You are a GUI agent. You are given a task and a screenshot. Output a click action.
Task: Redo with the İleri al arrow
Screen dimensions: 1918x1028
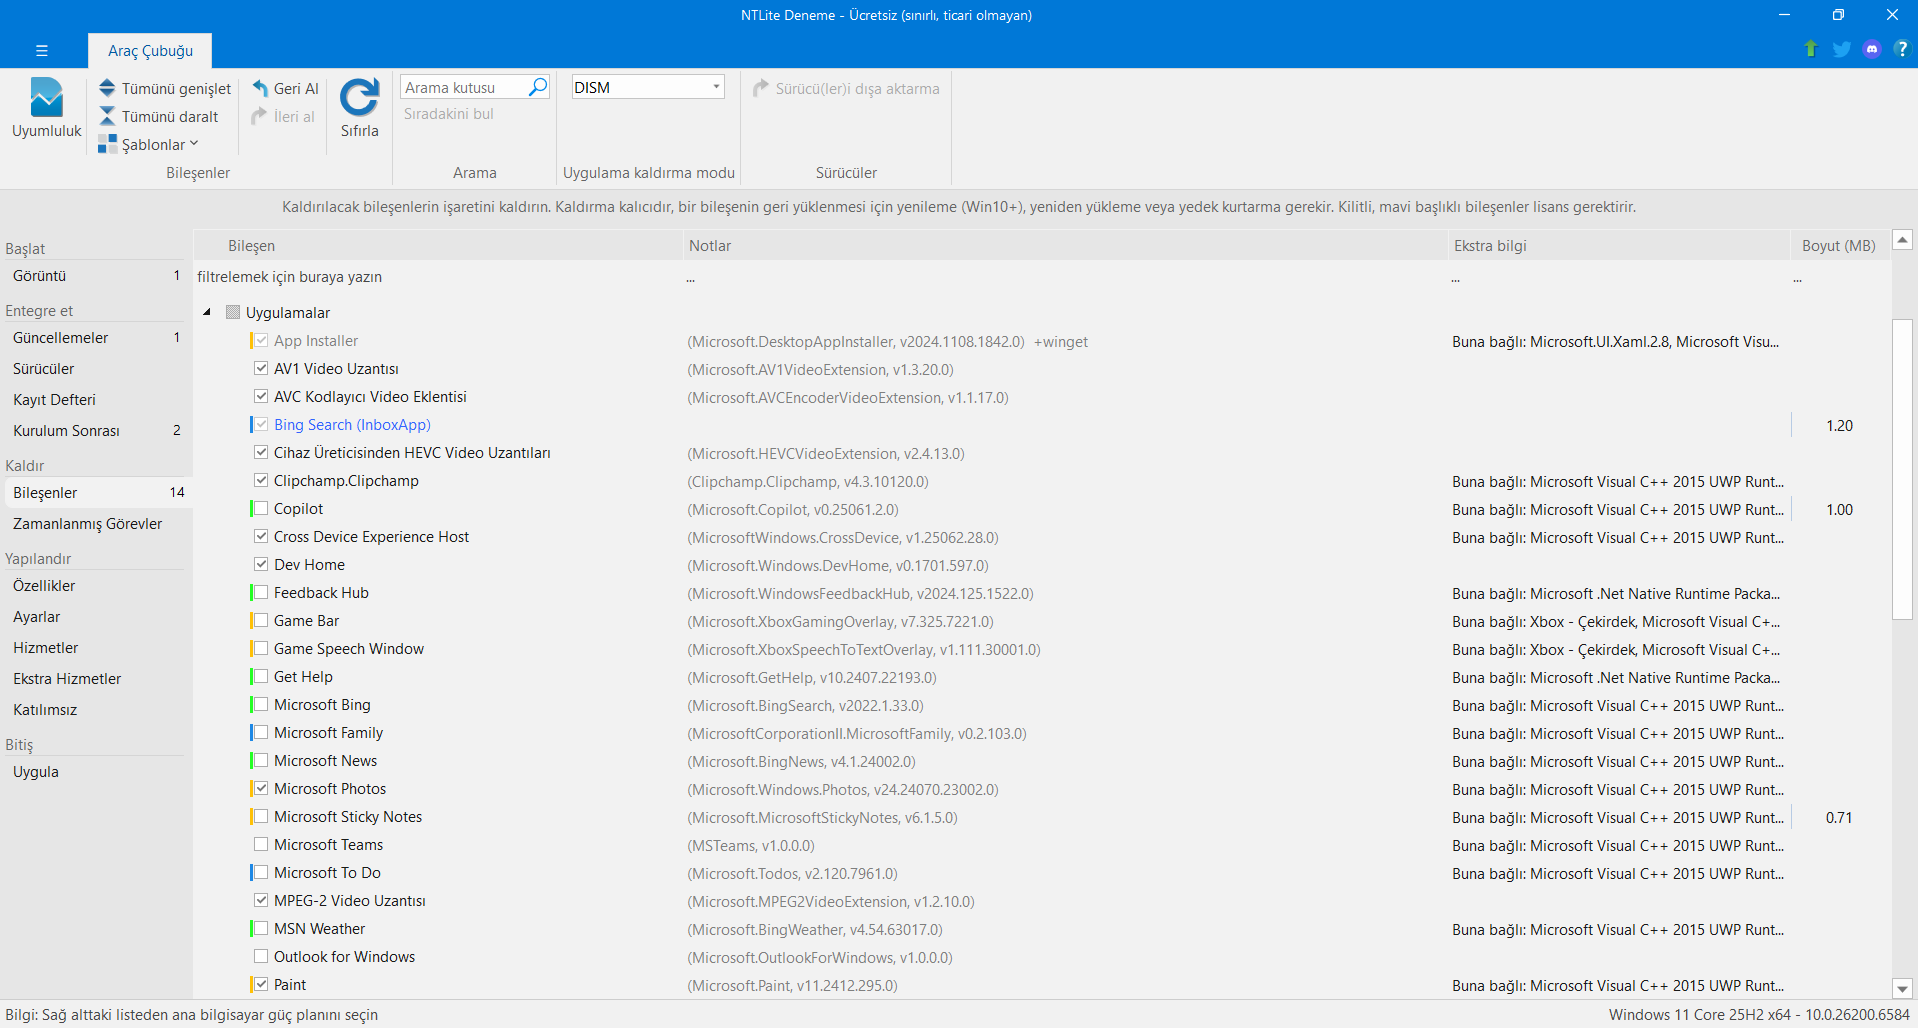click(260, 116)
